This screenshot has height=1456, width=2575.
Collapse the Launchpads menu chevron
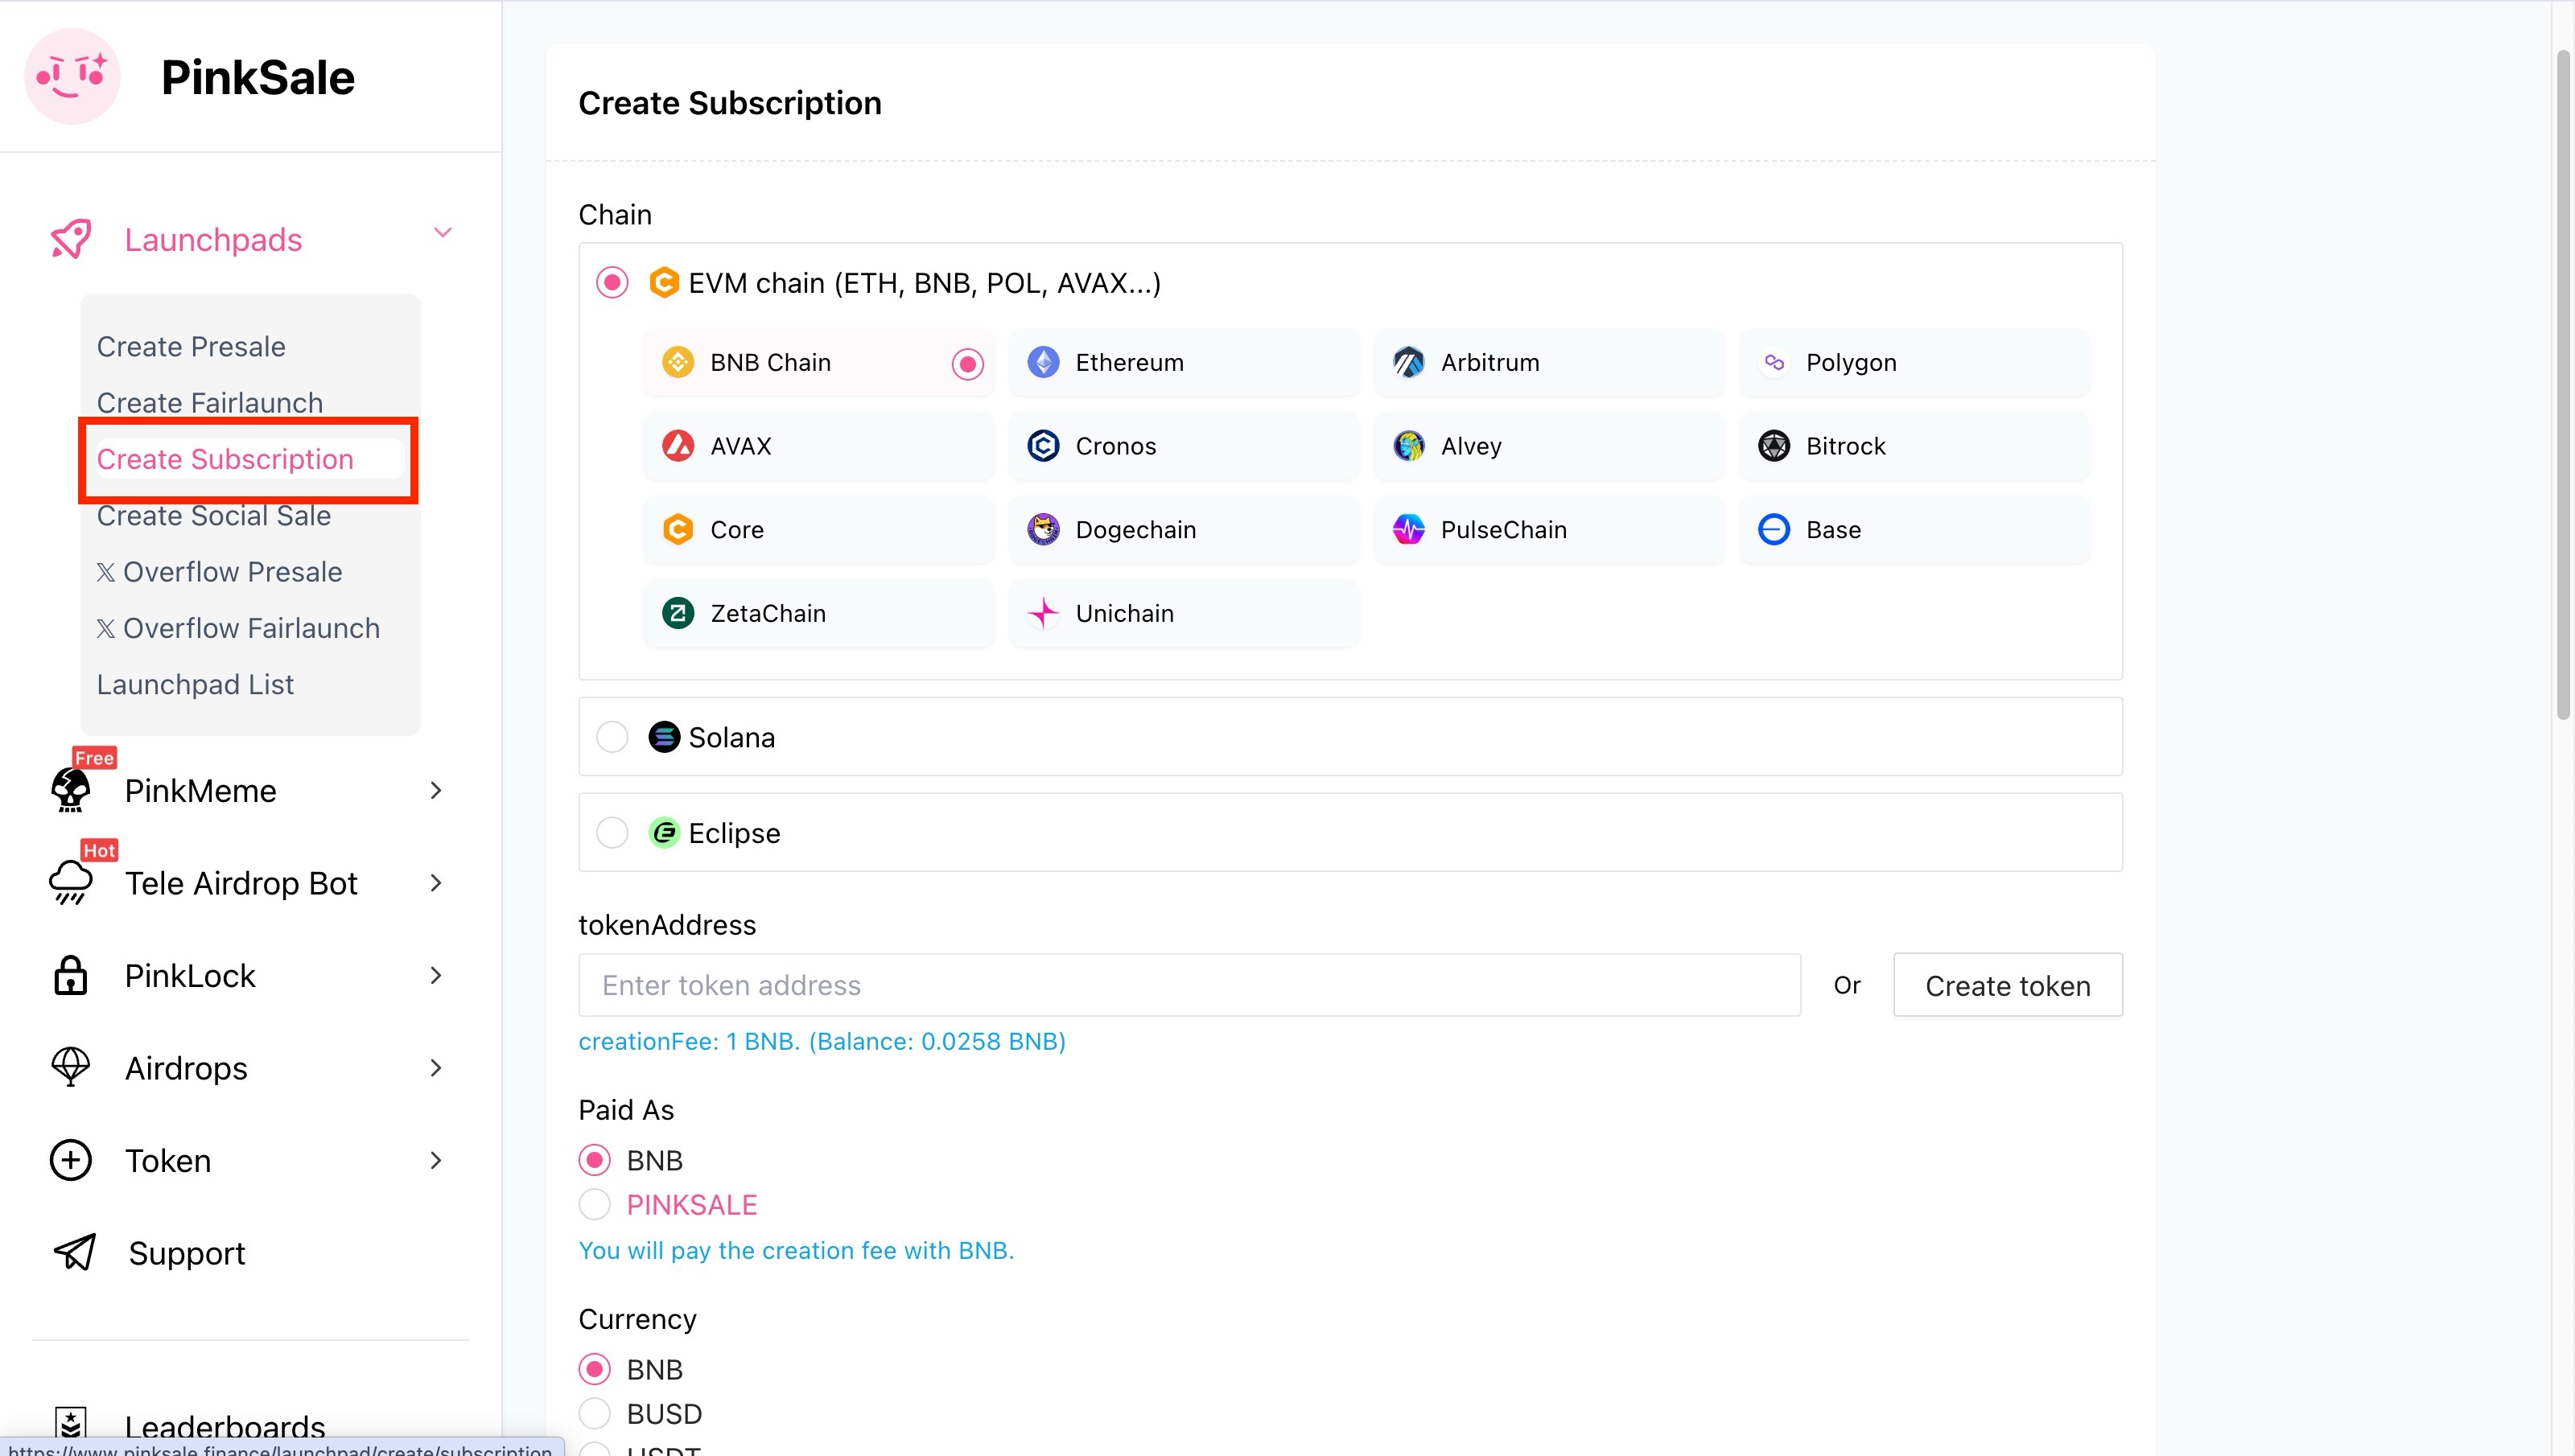443,233
